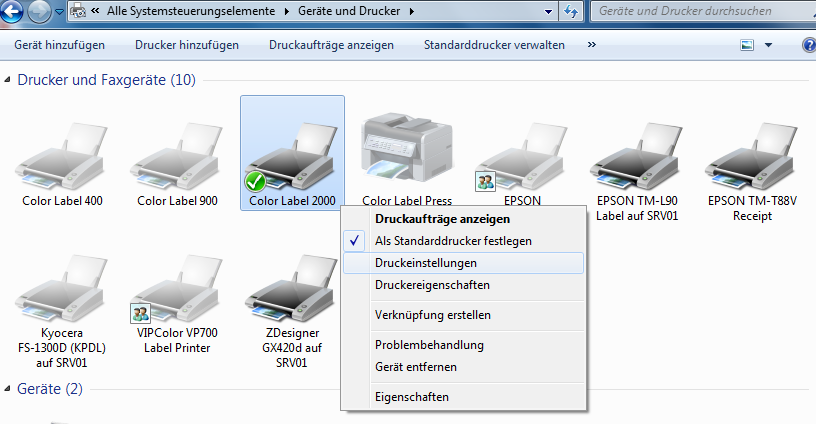Image resolution: width=816 pixels, height=424 pixels.
Task: Select the shared EPSON printer icon
Action: pos(522,155)
